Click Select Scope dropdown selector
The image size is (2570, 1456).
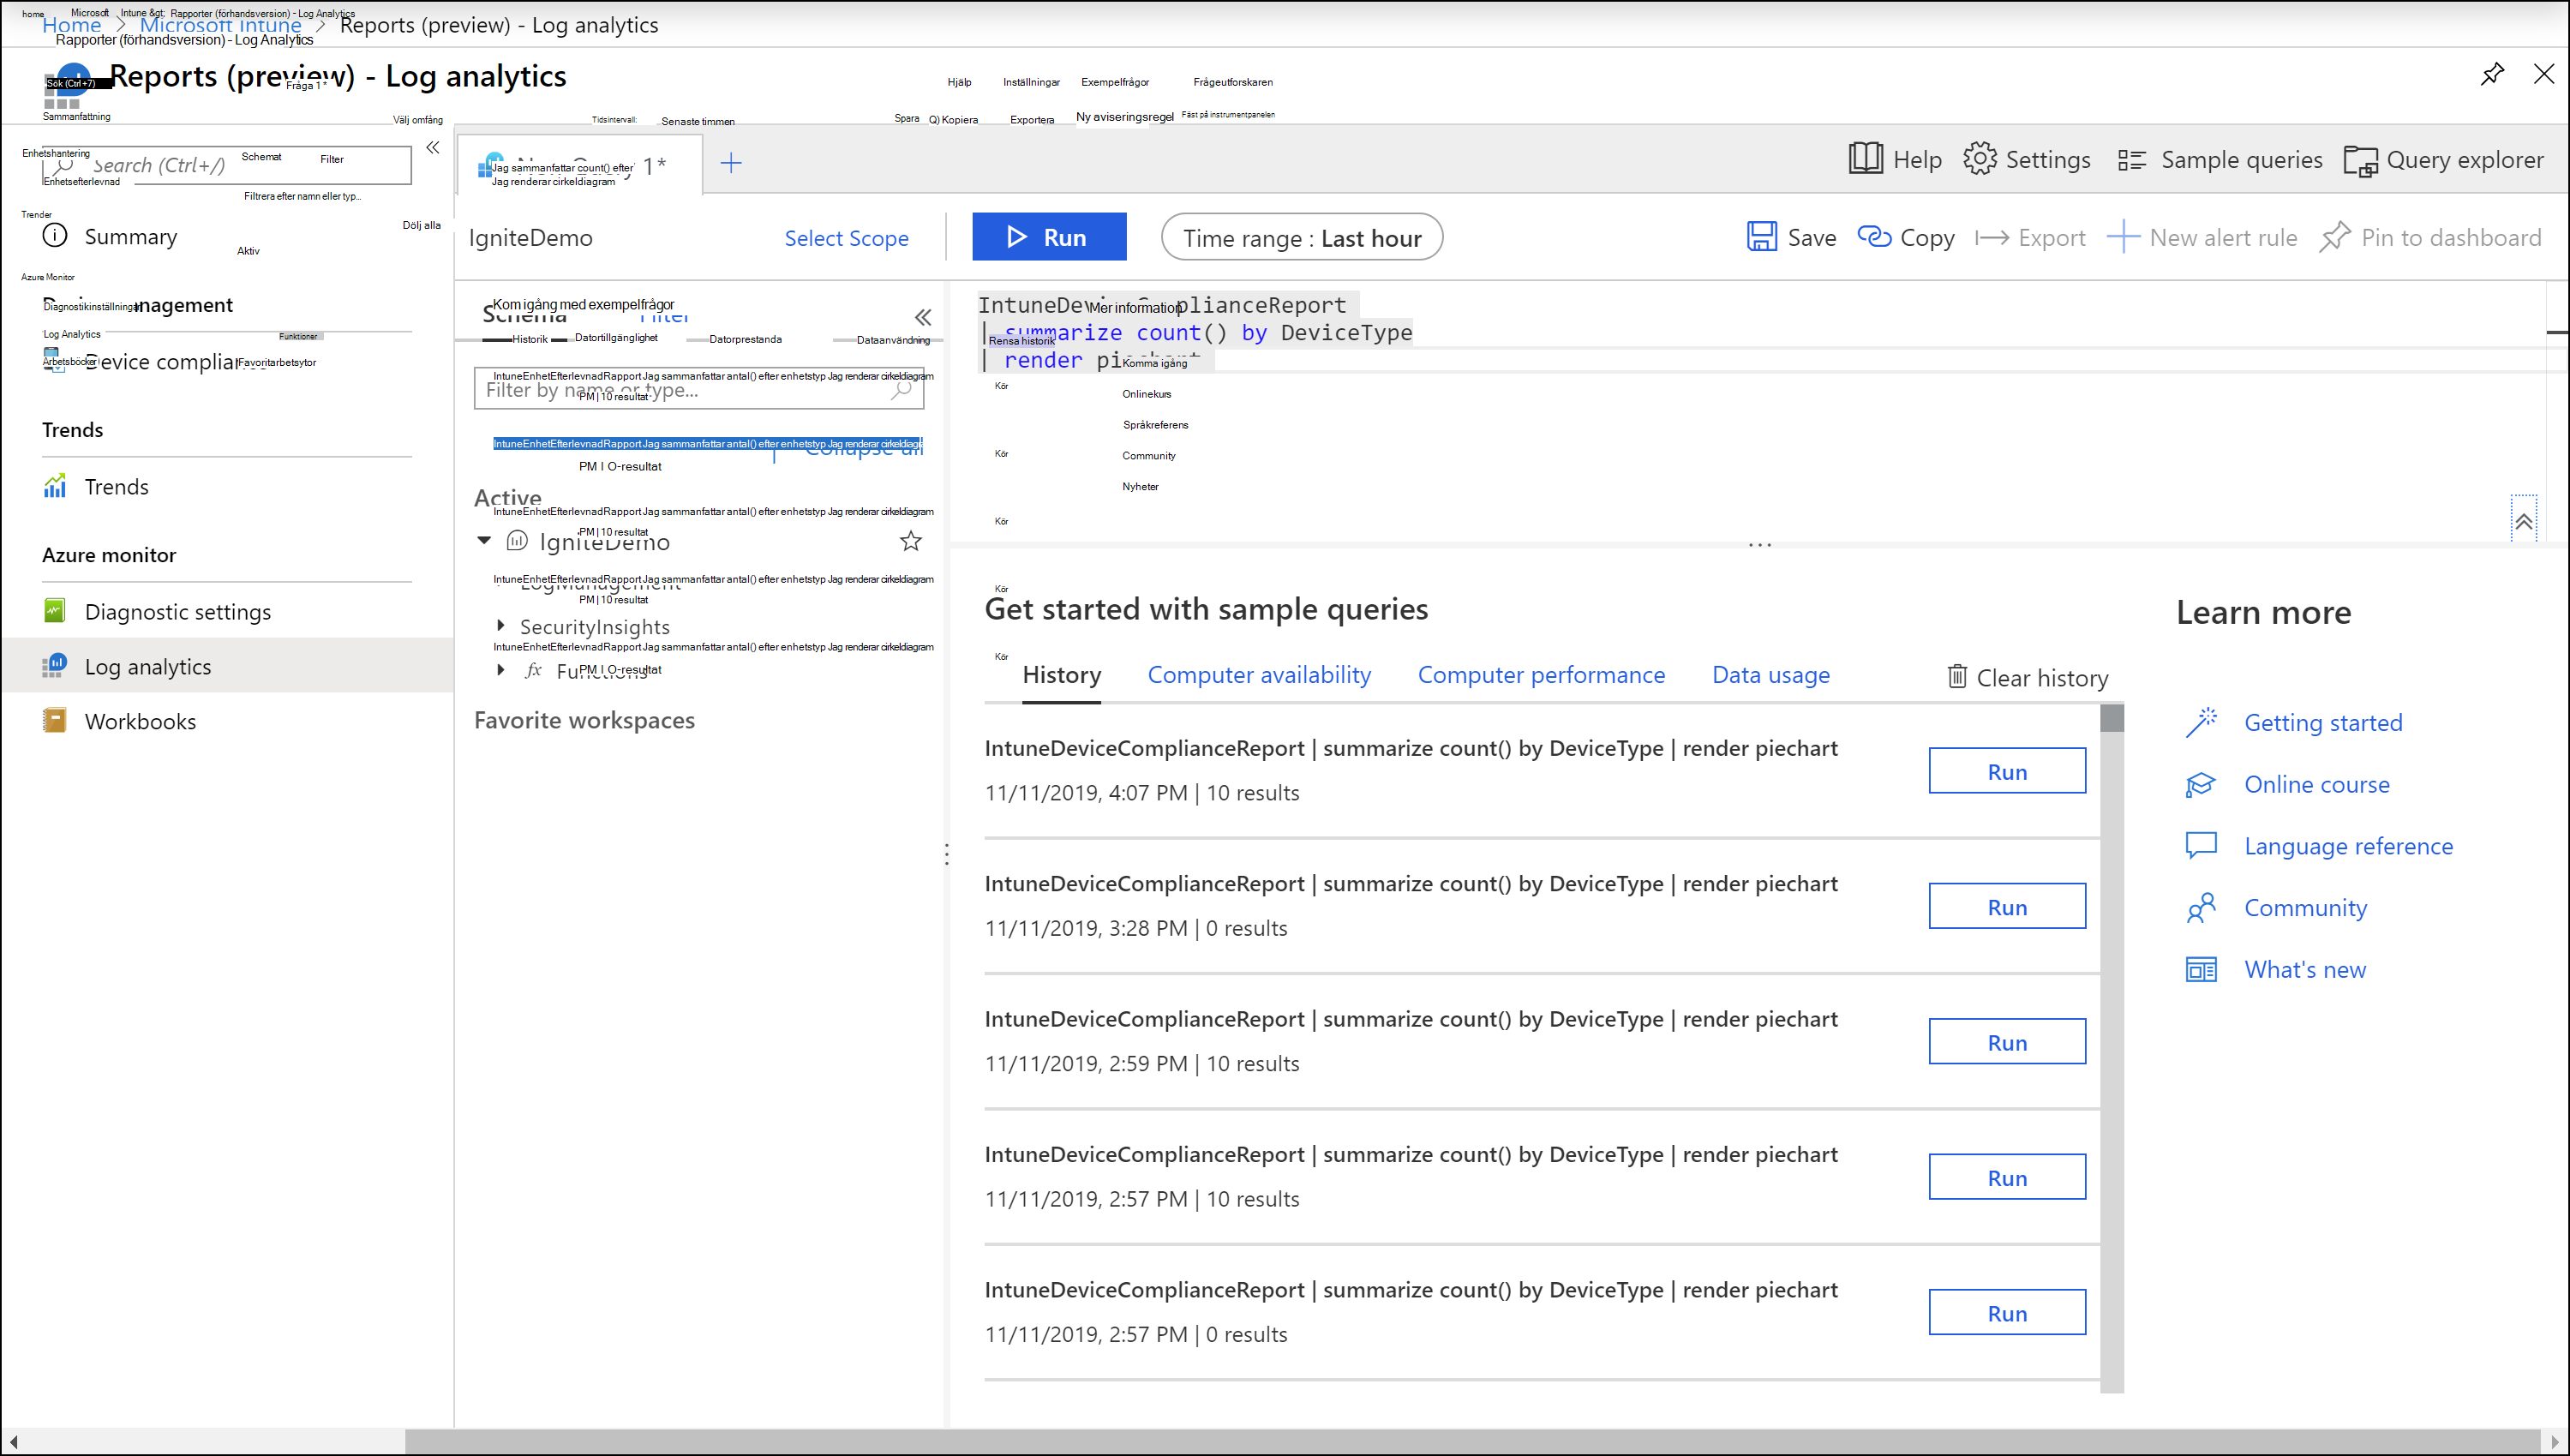coord(848,238)
